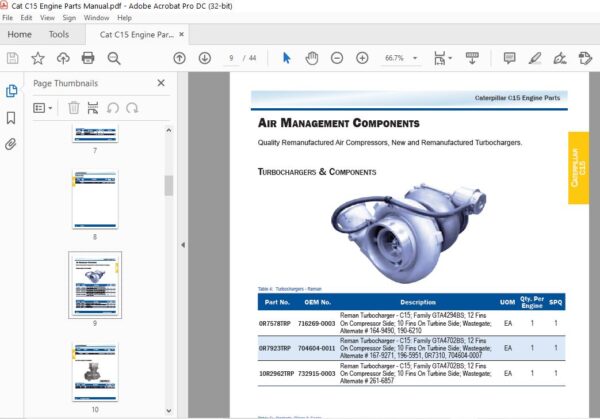The width and height of the screenshot is (600, 419).
Task: Click the Description column header
Action: [x=418, y=302]
